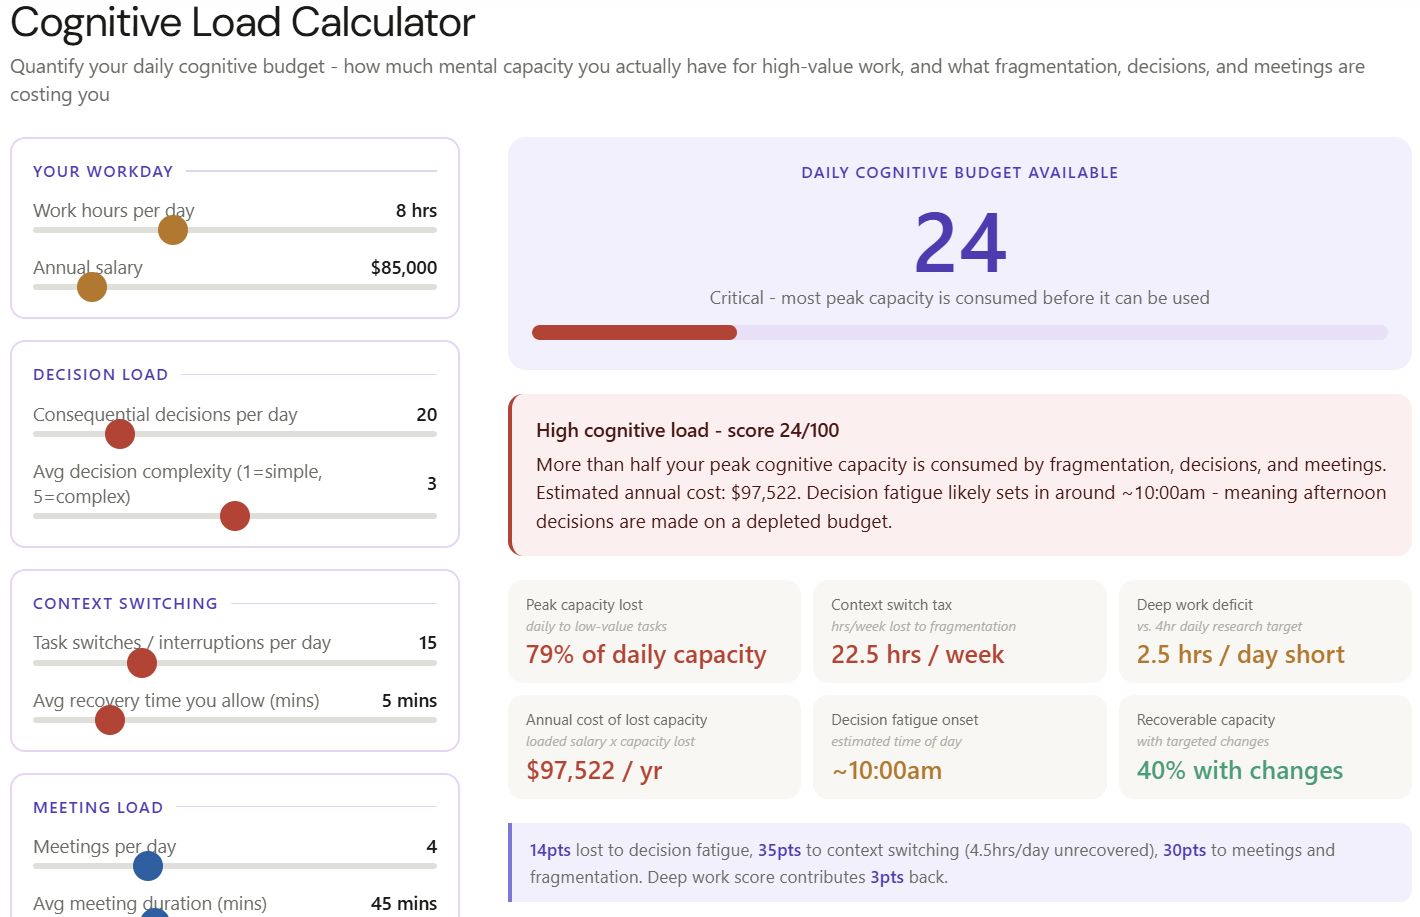Screen dimensions: 1420x917
Task: Select the Recoverable capacity card
Action: click(1264, 747)
